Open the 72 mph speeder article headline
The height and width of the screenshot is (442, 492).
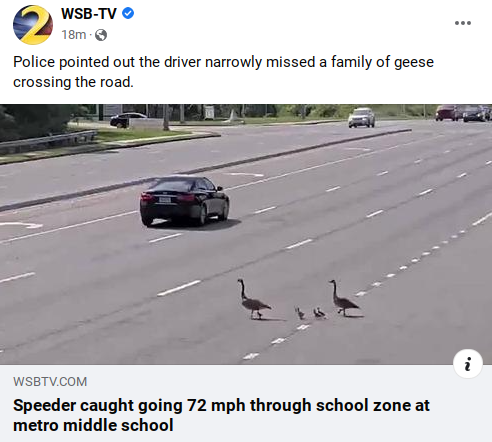tap(221, 415)
